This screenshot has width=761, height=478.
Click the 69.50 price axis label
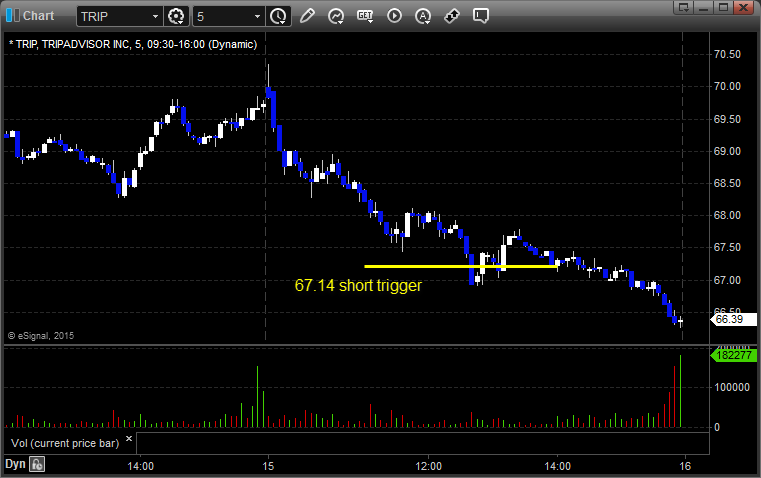(x=728, y=119)
